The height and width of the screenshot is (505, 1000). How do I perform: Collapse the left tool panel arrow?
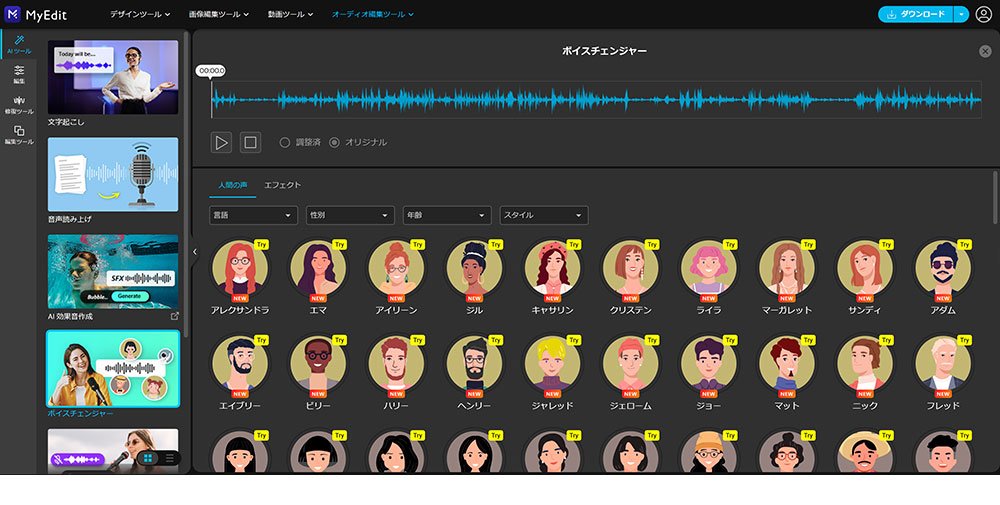click(x=194, y=252)
